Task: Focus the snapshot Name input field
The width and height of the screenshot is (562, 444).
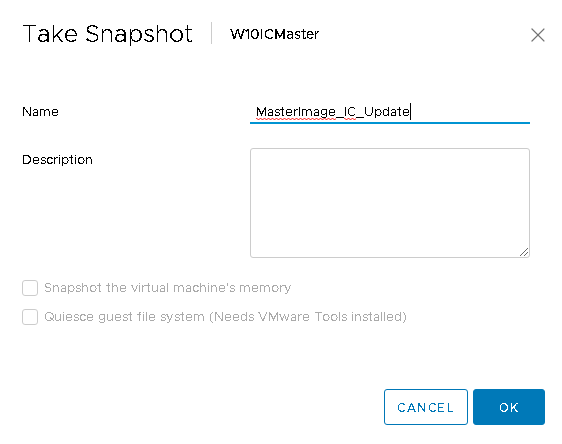Action: (x=390, y=112)
